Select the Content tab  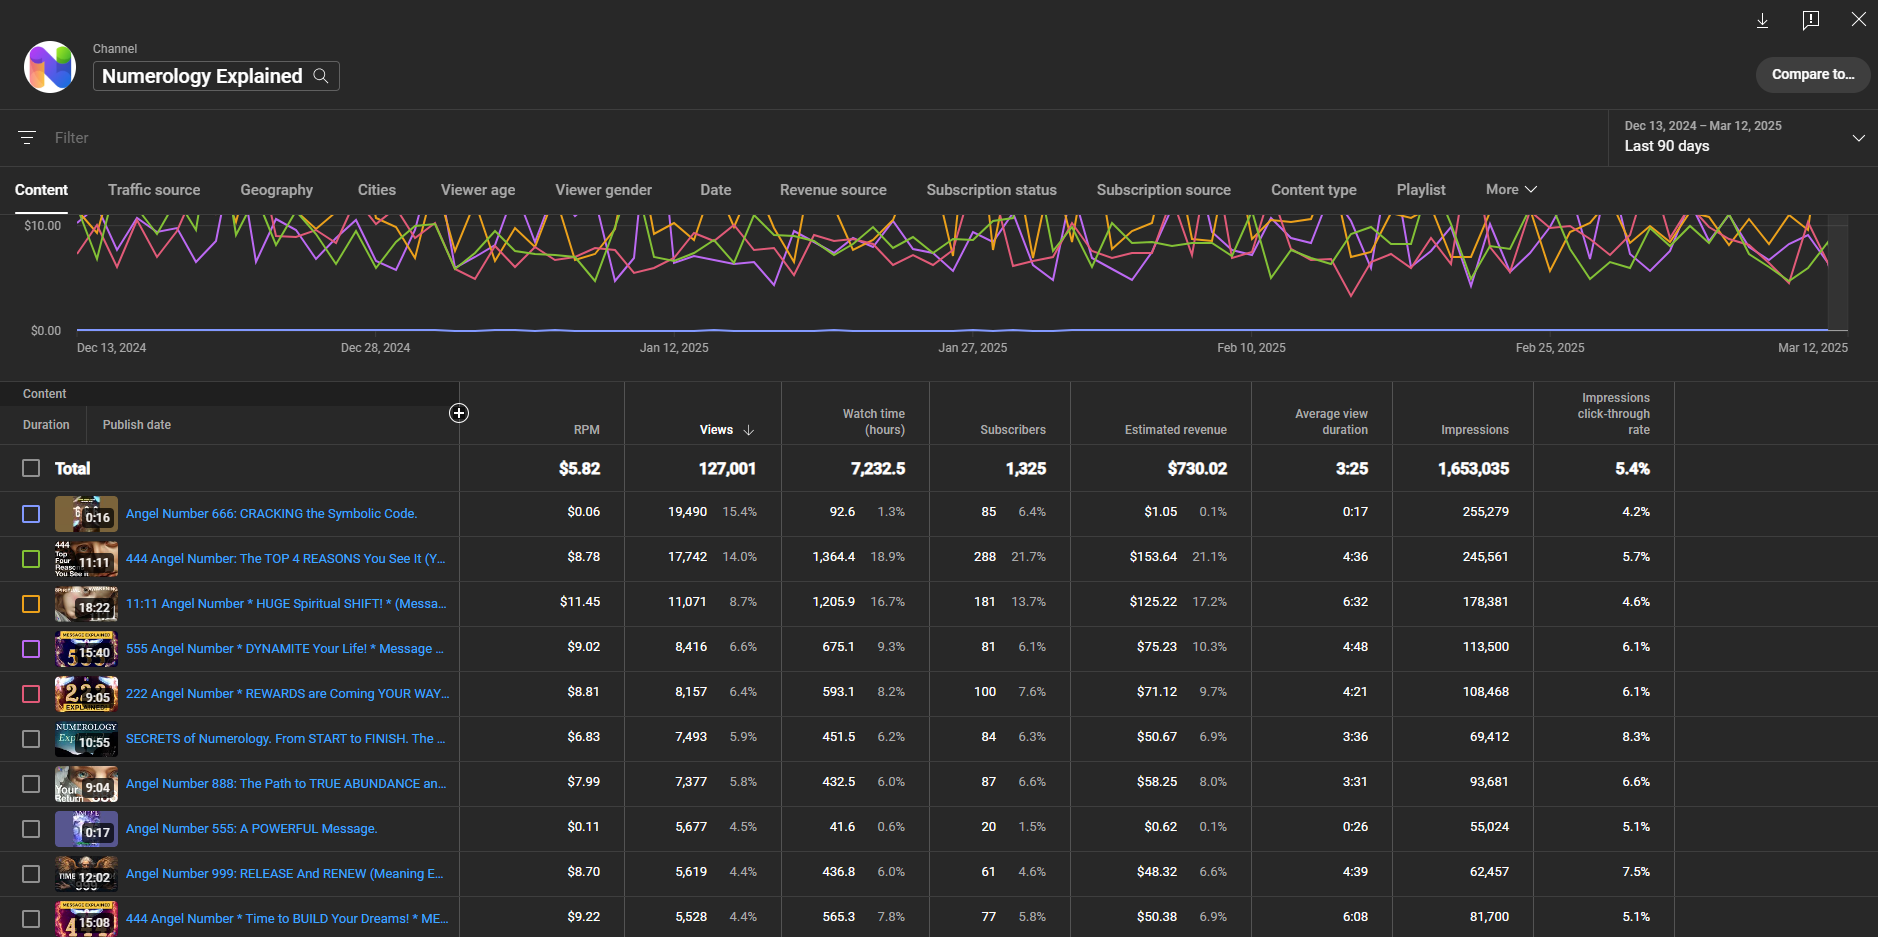click(x=41, y=190)
